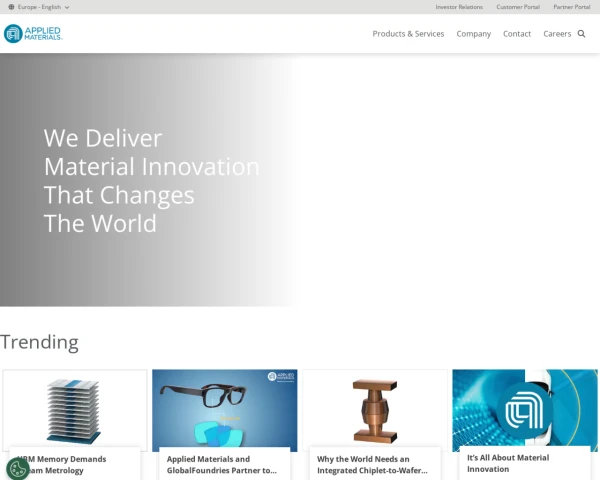Open the Customer Portal link

tap(518, 7)
